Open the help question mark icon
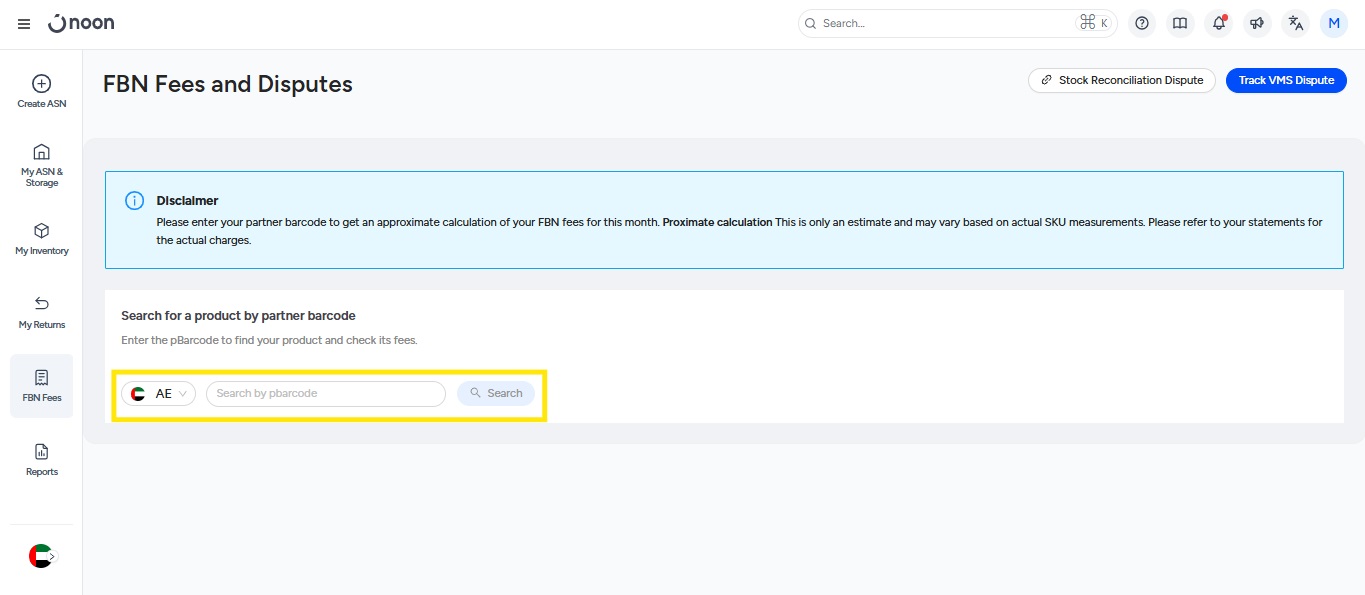This screenshot has height=595, width=1365. pos(1142,24)
